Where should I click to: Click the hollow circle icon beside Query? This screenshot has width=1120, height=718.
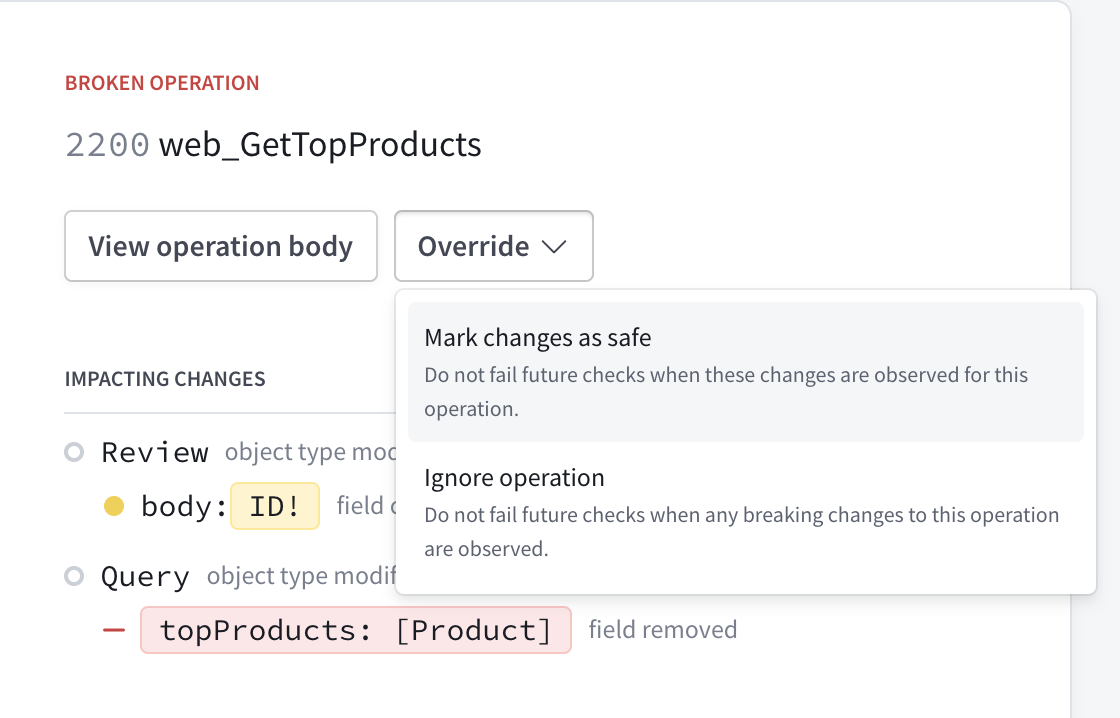tap(74, 576)
